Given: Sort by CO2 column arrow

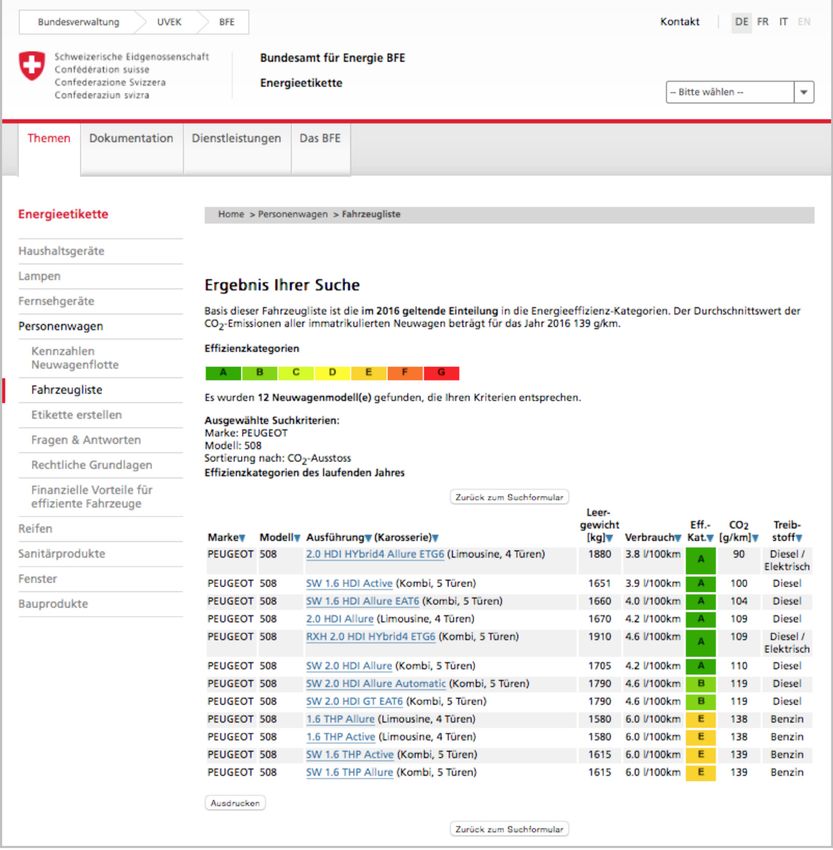Looking at the screenshot, I should point(755,538).
